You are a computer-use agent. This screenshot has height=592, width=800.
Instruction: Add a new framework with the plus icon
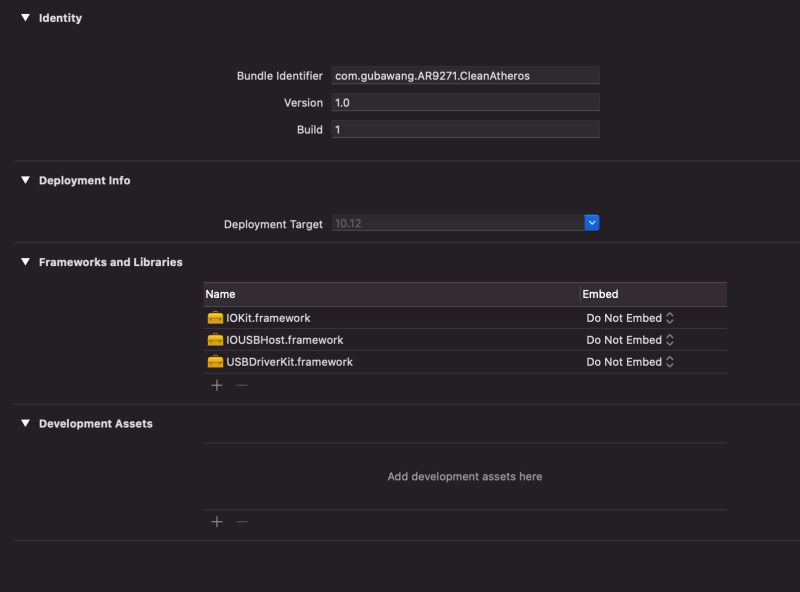coord(215,383)
